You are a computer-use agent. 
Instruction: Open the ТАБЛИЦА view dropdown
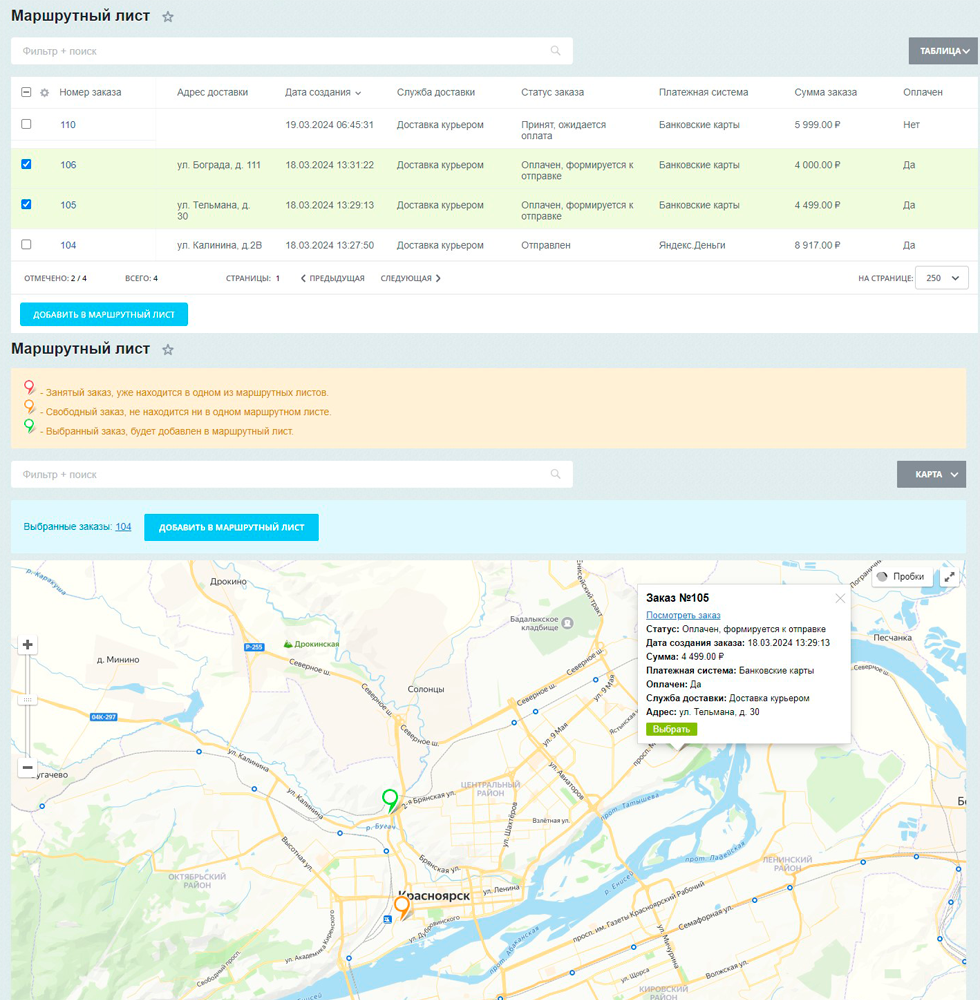tap(943, 51)
